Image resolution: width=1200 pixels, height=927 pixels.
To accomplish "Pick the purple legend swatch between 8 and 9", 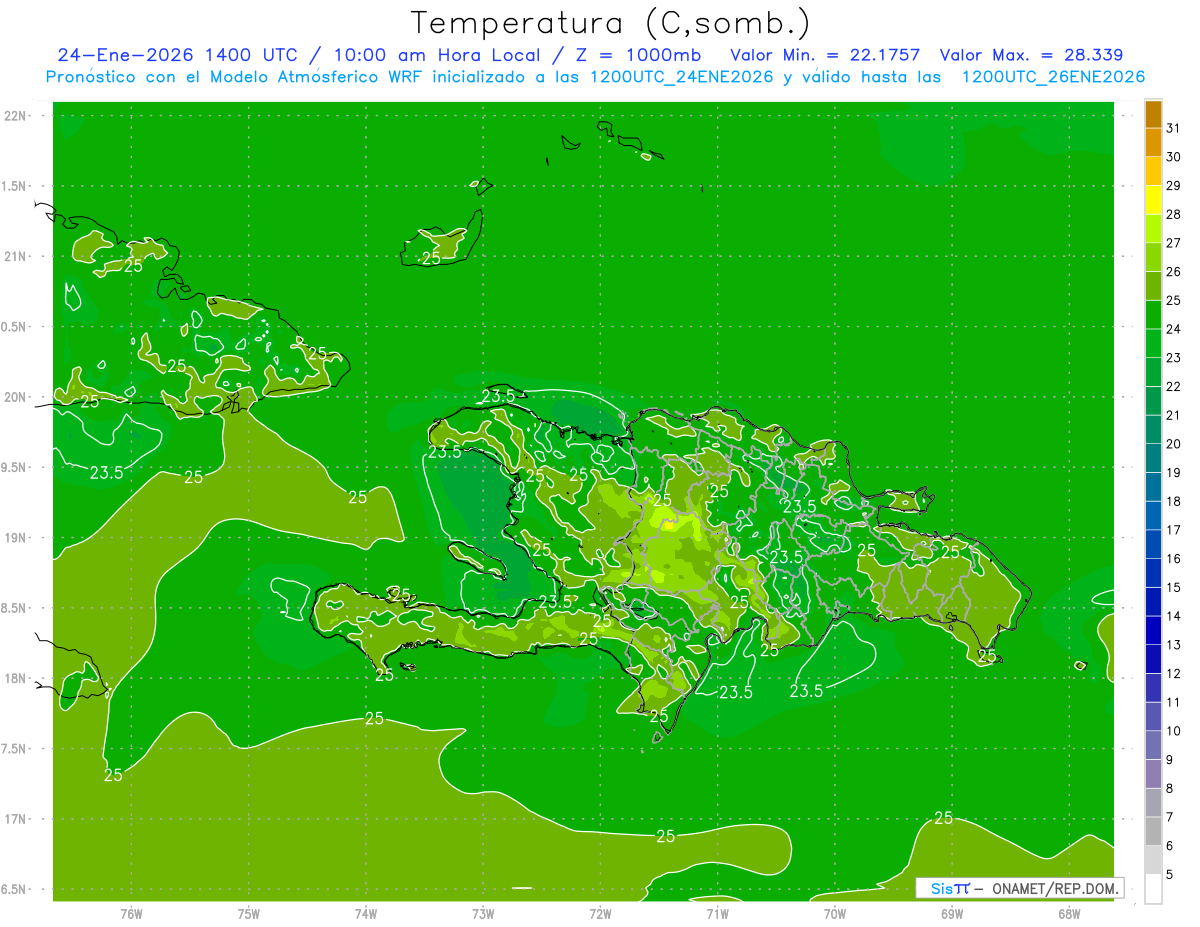I will point(1153,774).
